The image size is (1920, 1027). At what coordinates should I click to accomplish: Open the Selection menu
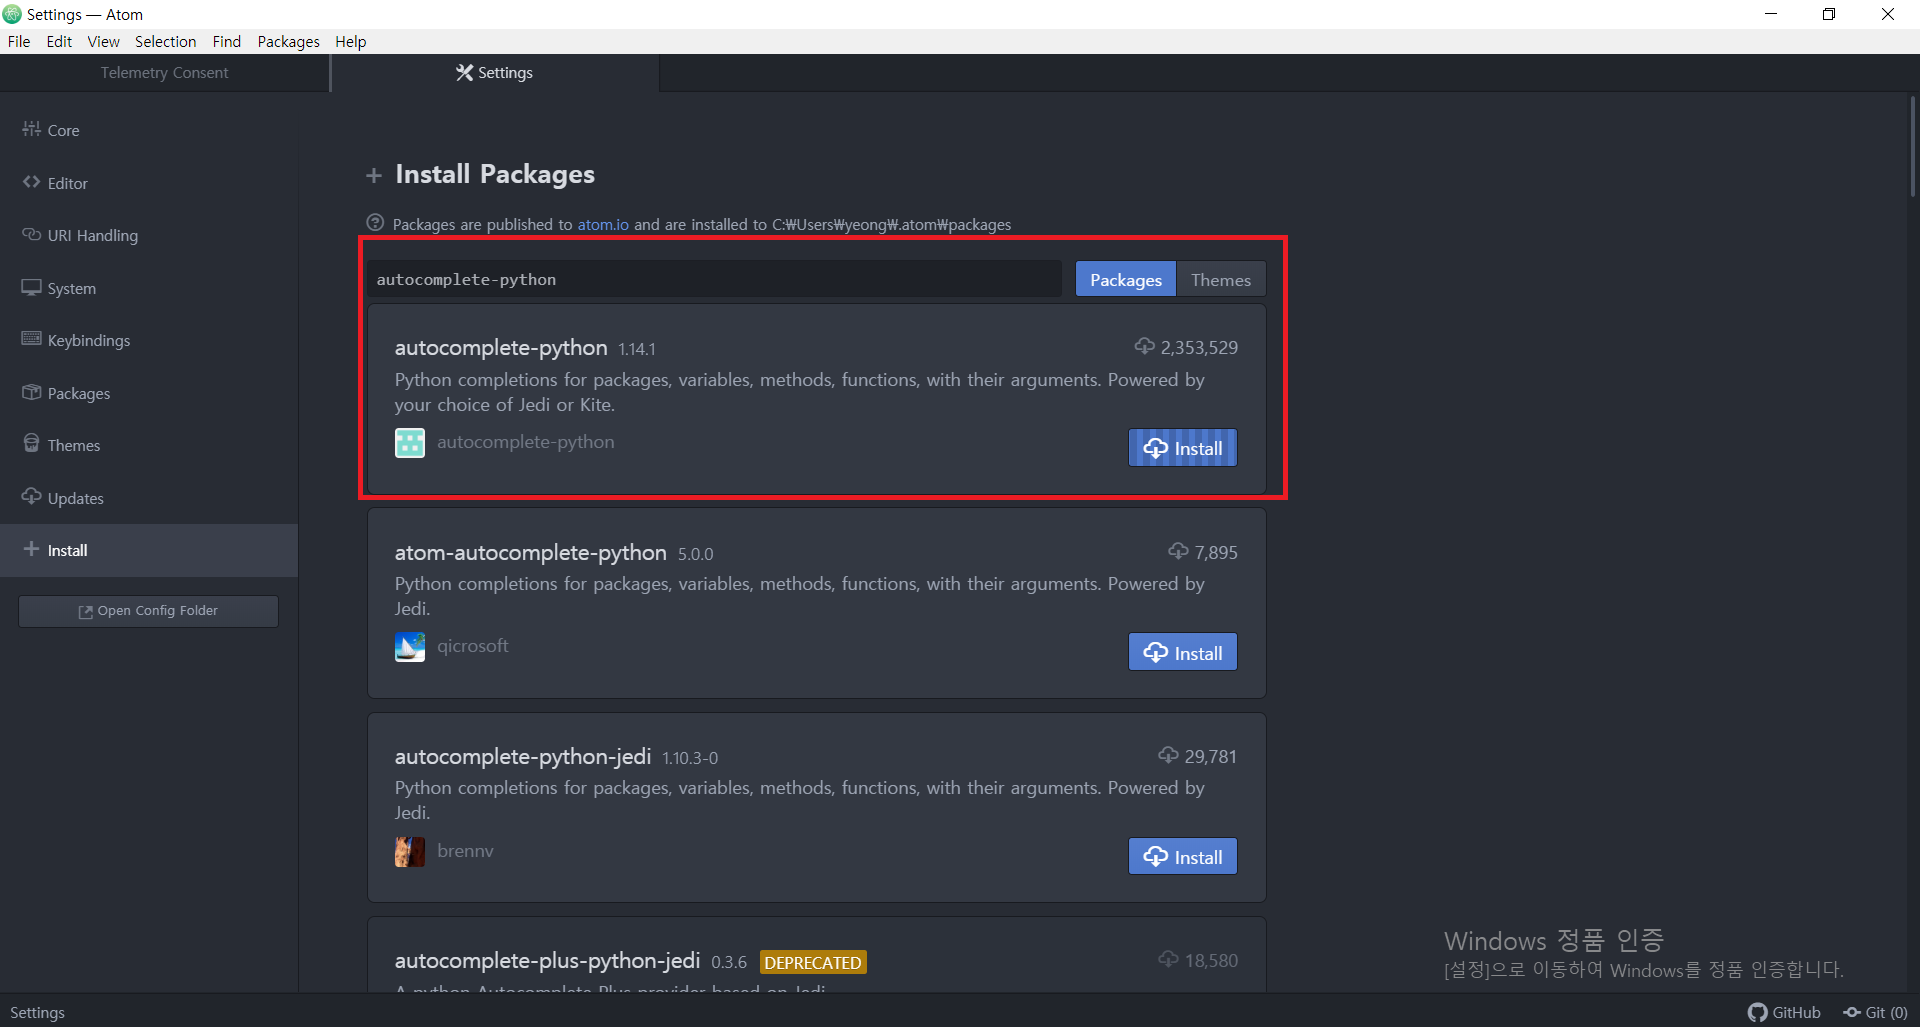coord(165,41)
